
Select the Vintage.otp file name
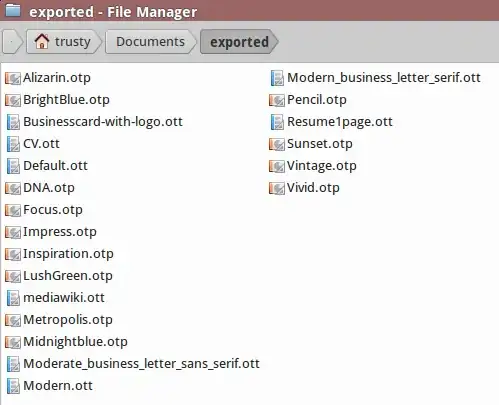coord(322,166)
